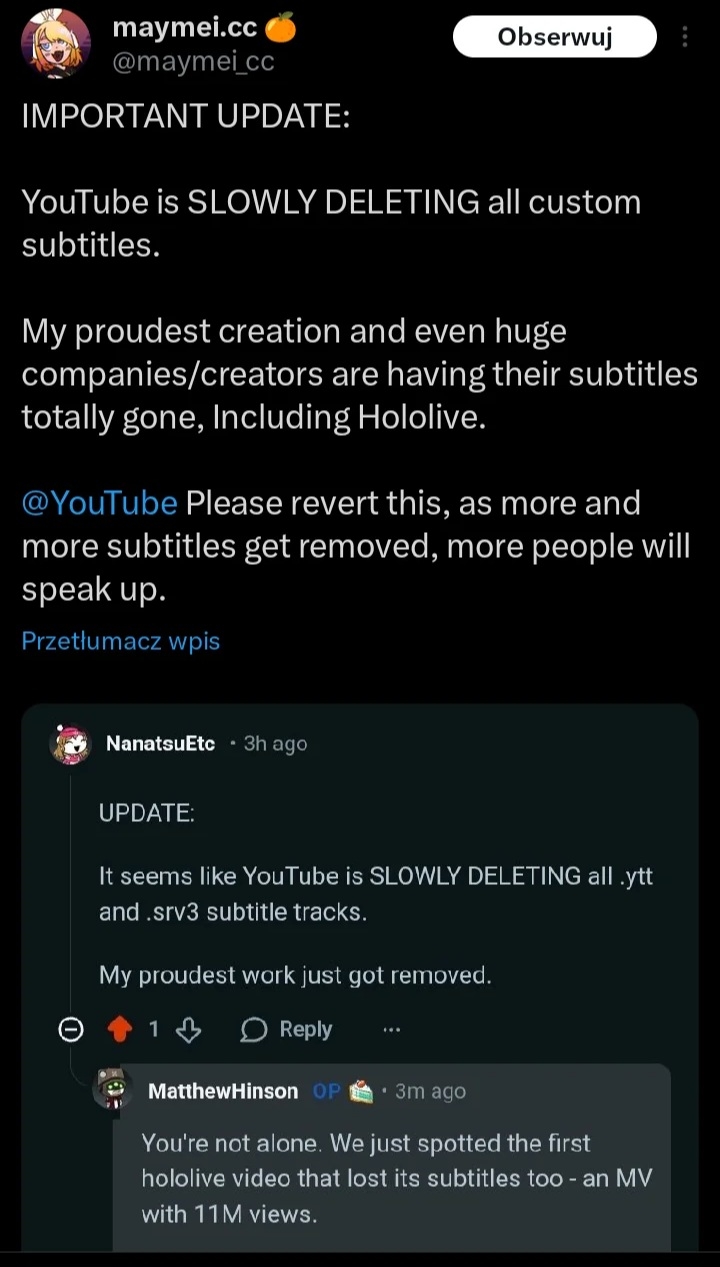Open MatthewHinson username link

tap(222, 1091)
